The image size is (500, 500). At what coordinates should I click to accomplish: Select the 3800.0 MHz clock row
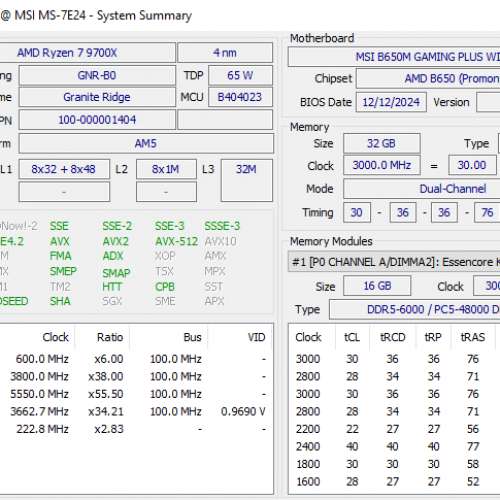(x=137, y=377)
